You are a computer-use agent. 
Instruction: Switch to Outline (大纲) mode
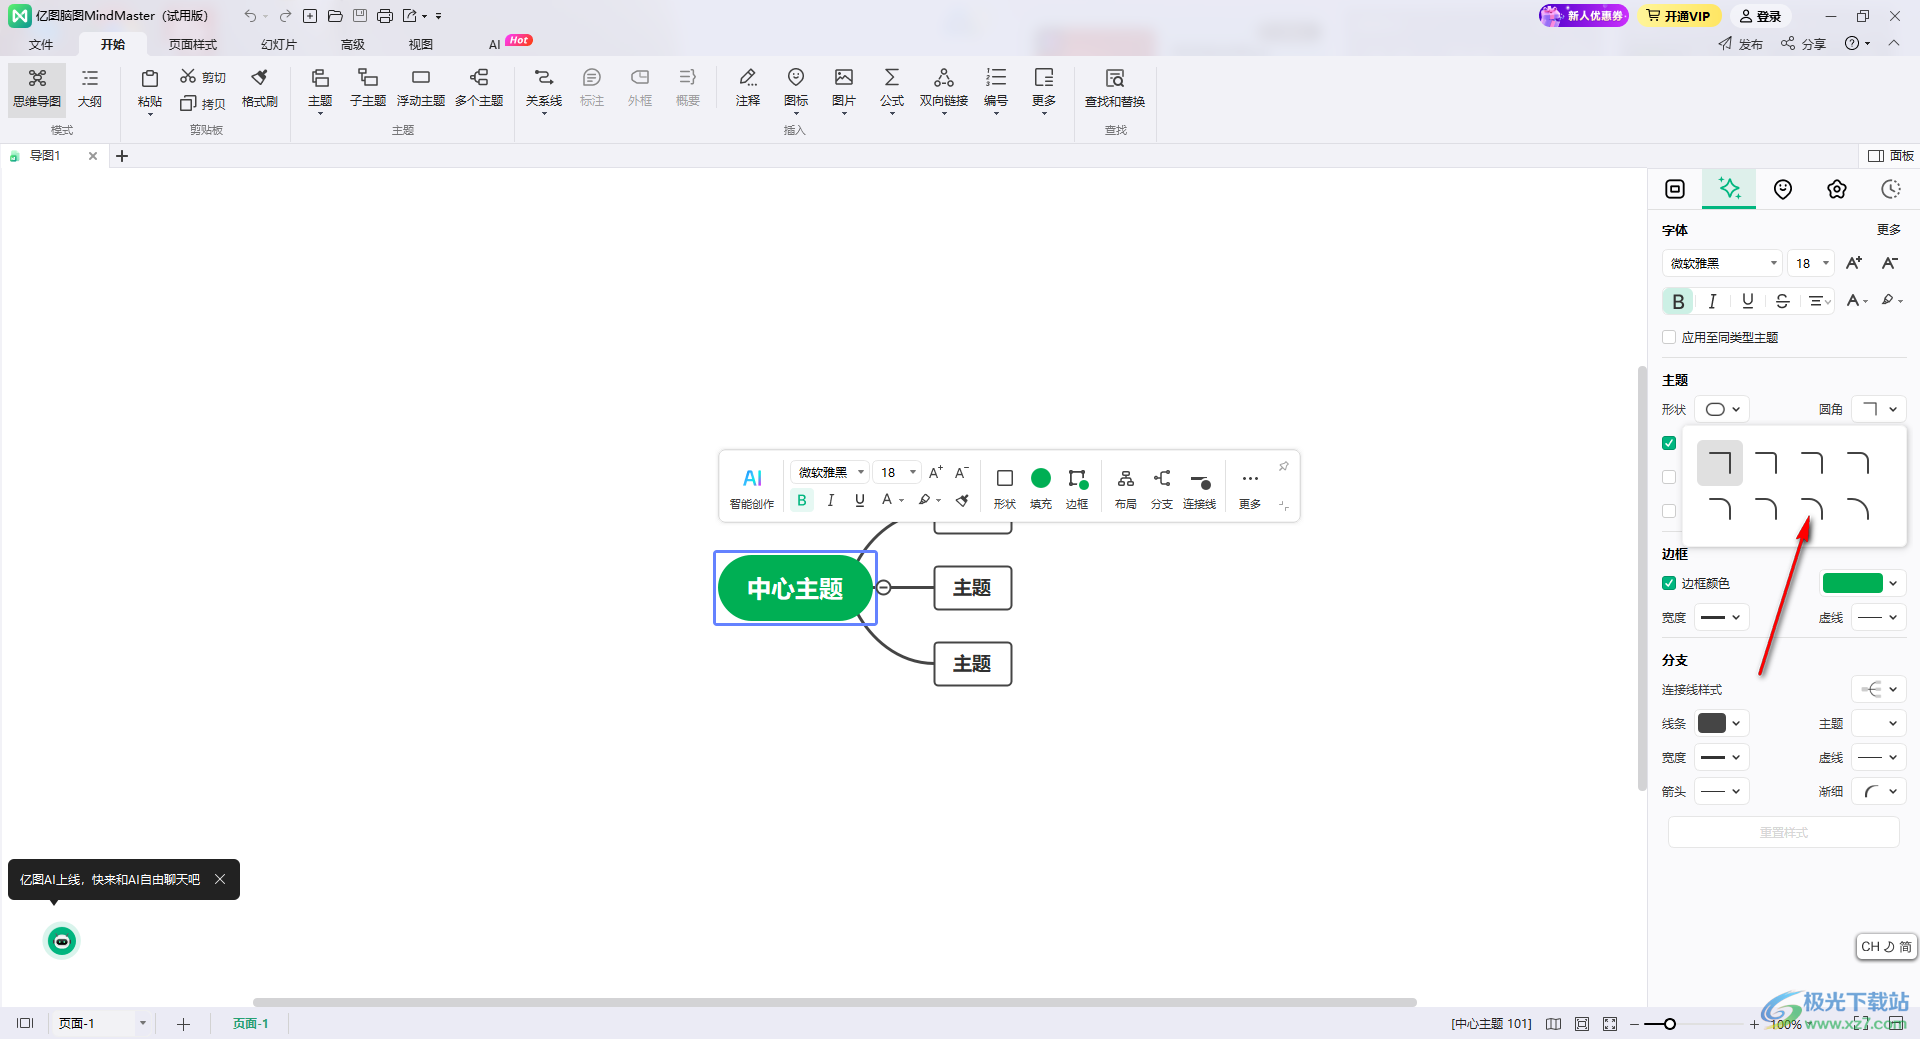pos(90,88)
